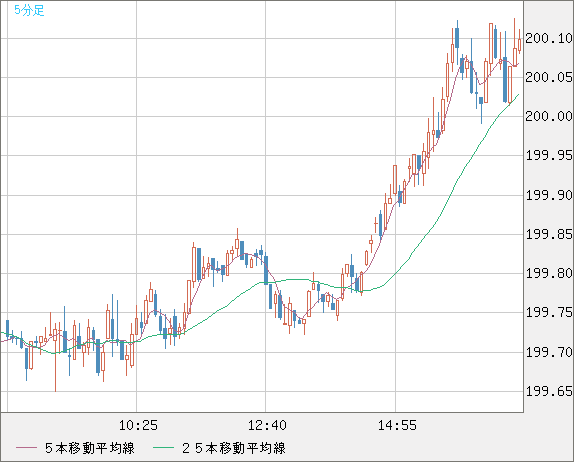Click the 200.10 price axis label
The width and height of the screenshot is (574, 462).
click(549, 38)
